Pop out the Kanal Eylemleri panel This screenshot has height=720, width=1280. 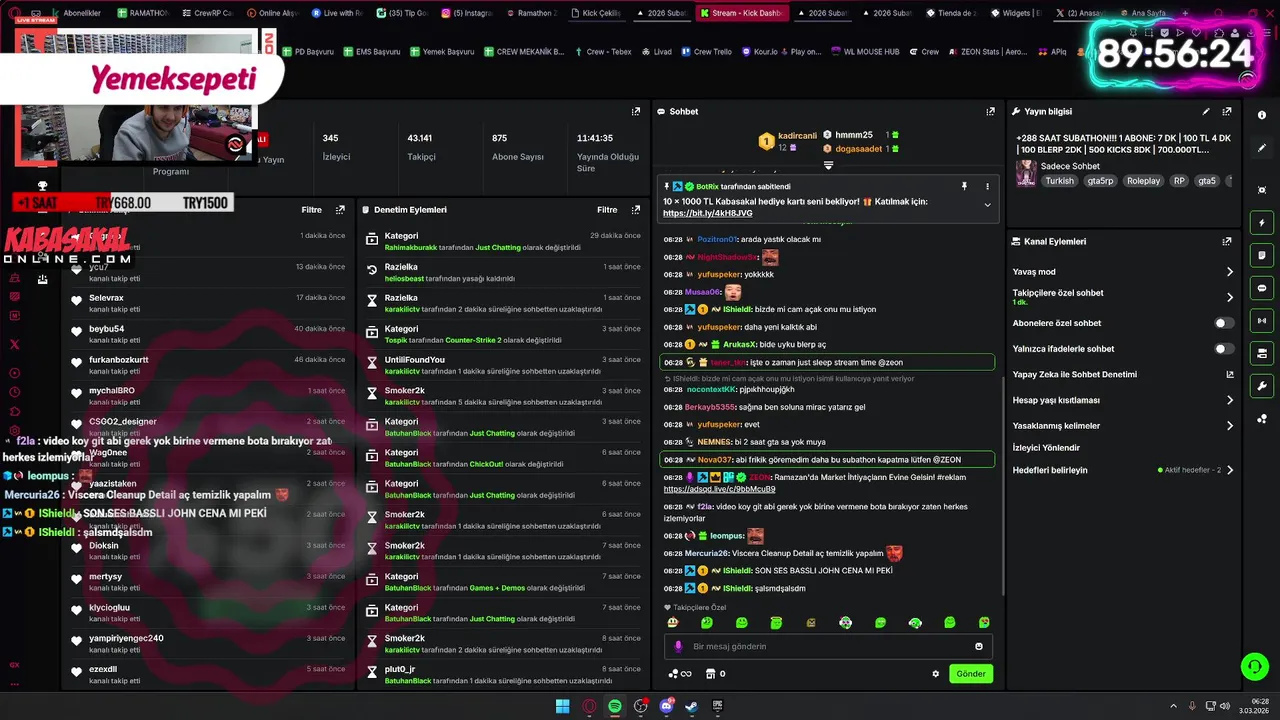[1227, 242]
